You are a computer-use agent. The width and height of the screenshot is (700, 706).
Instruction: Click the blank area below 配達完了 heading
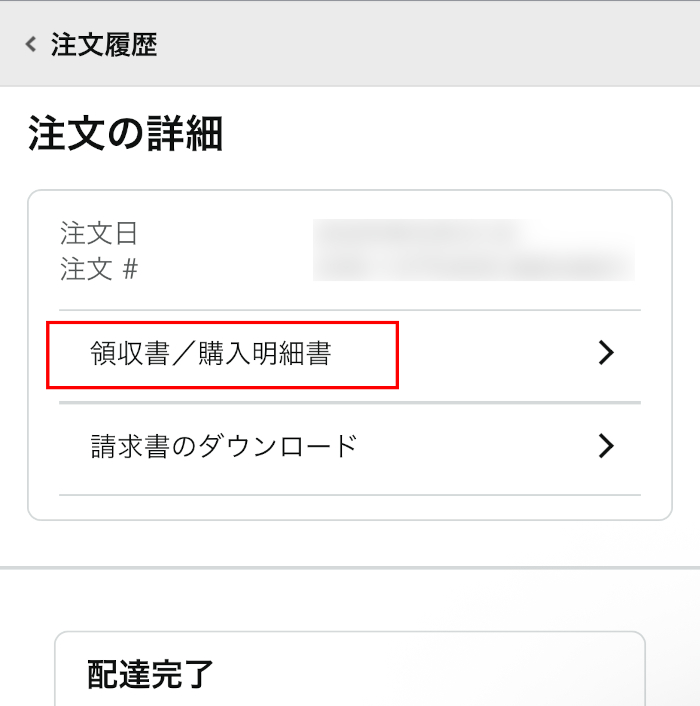(350, 699)
